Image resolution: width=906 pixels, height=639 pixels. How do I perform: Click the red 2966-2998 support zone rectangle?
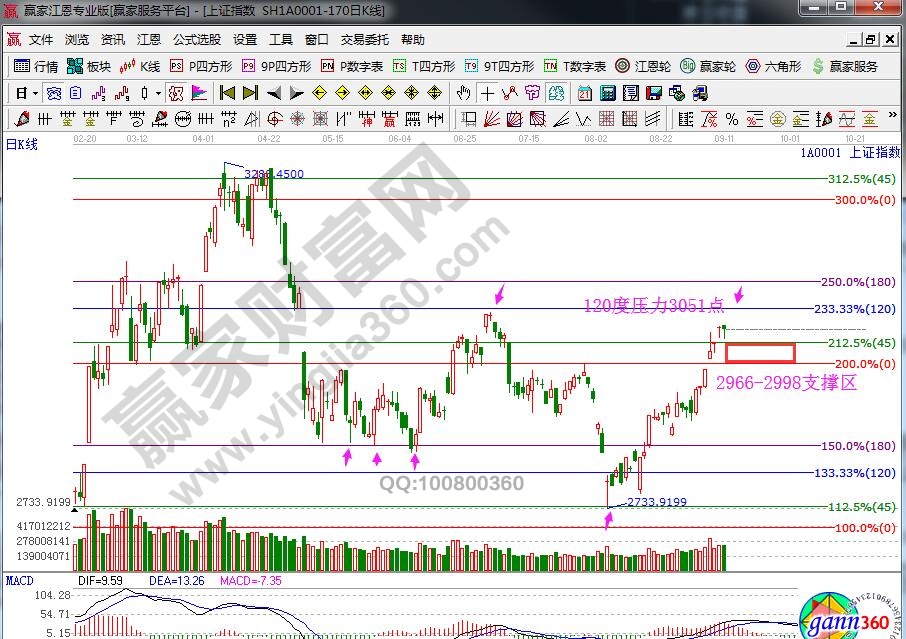(x=760, y=352)
